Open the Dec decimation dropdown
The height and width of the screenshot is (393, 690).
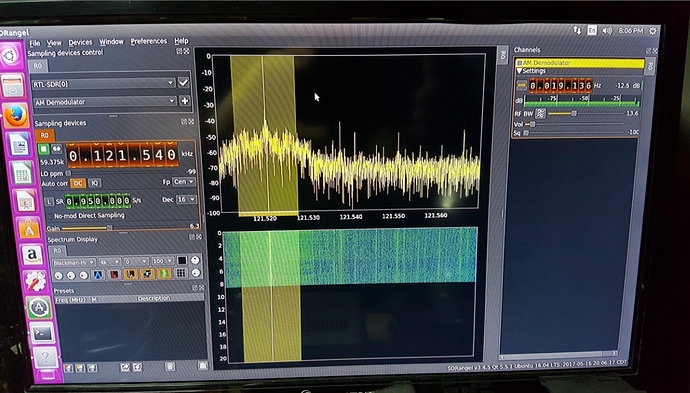(x=185, y=199)
